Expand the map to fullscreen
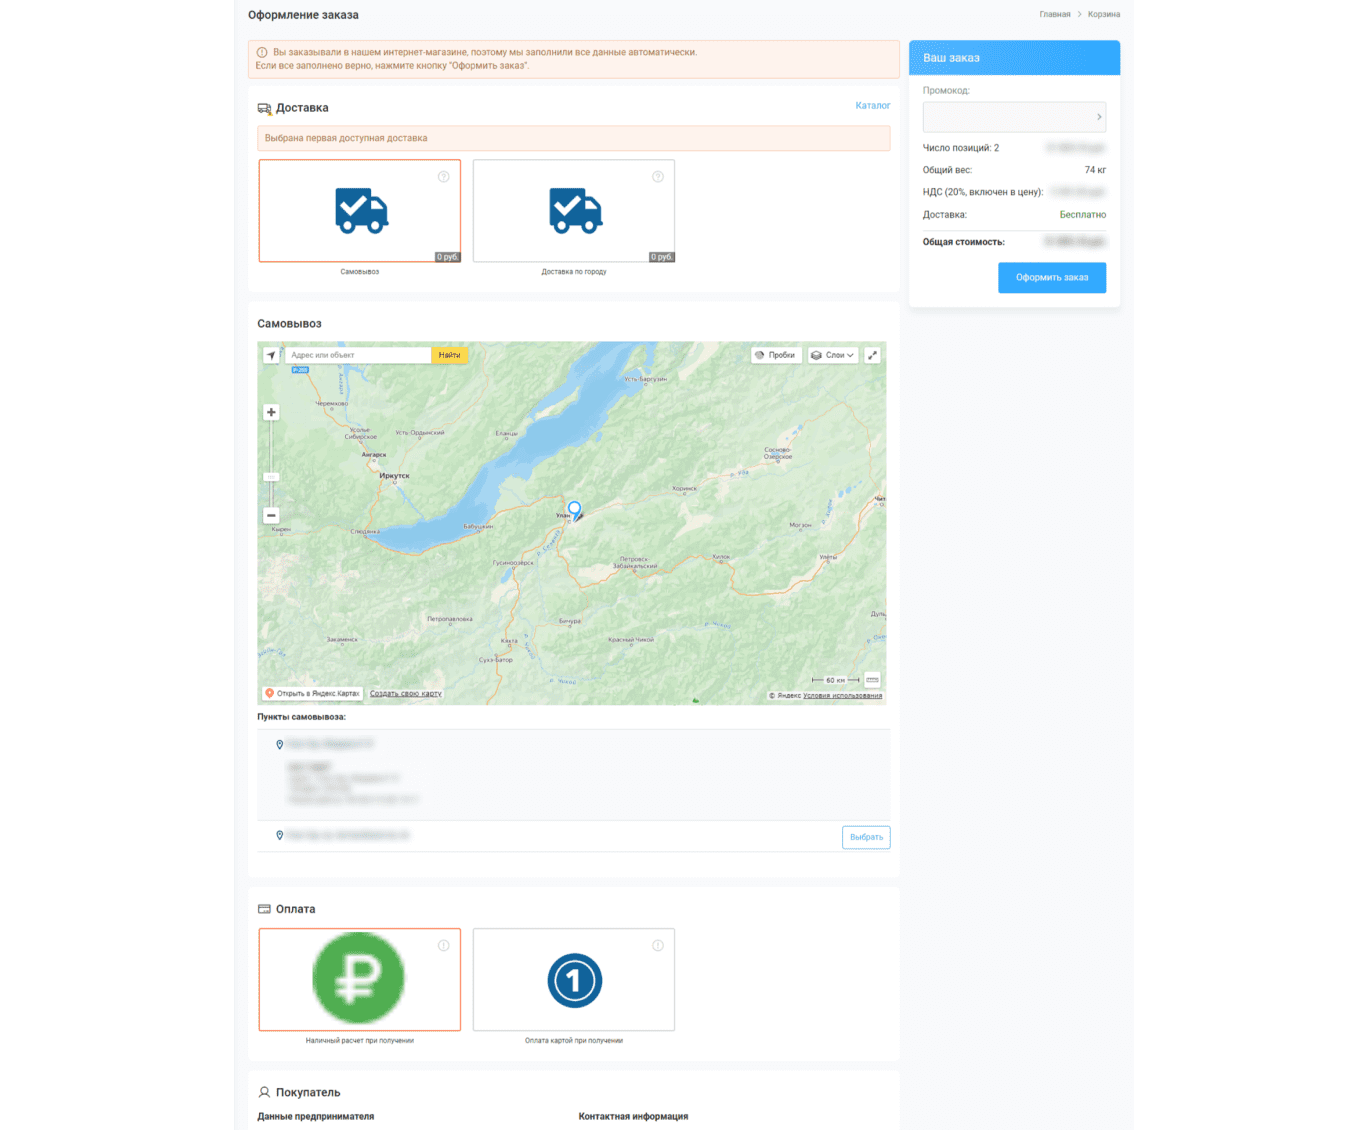 [872, 355]
